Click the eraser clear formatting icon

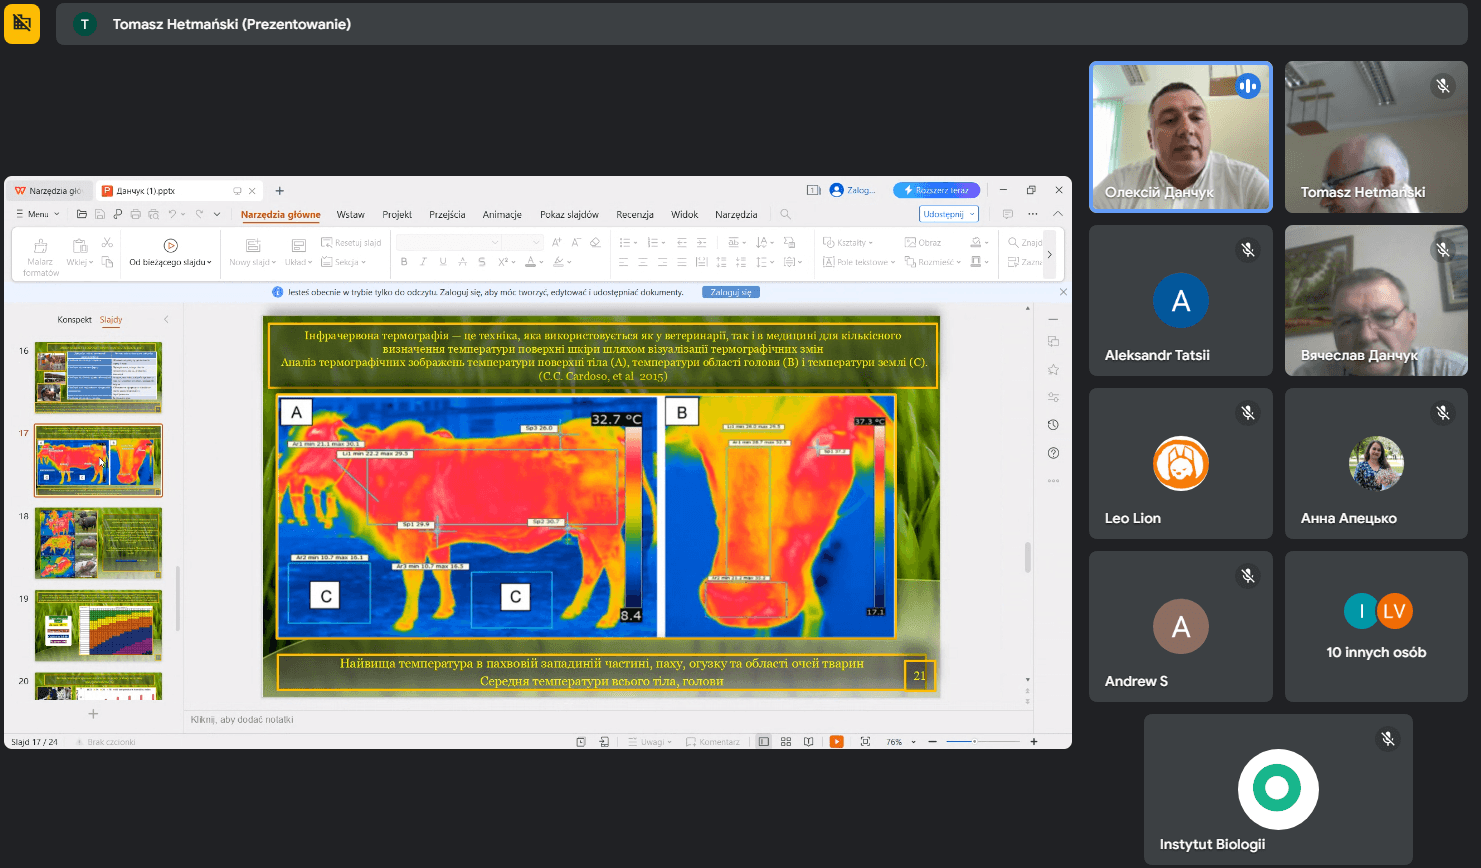pos(595,242)
